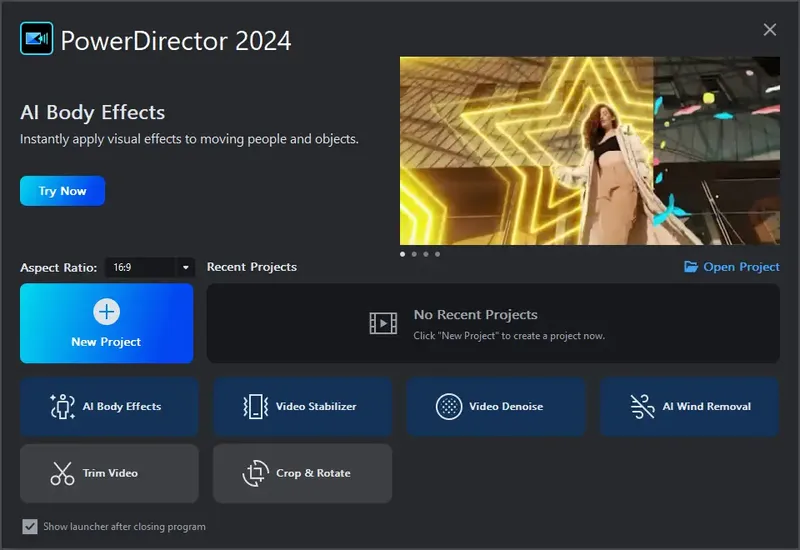Click the AI Body Effects promo image

click(x=590, y=151)
